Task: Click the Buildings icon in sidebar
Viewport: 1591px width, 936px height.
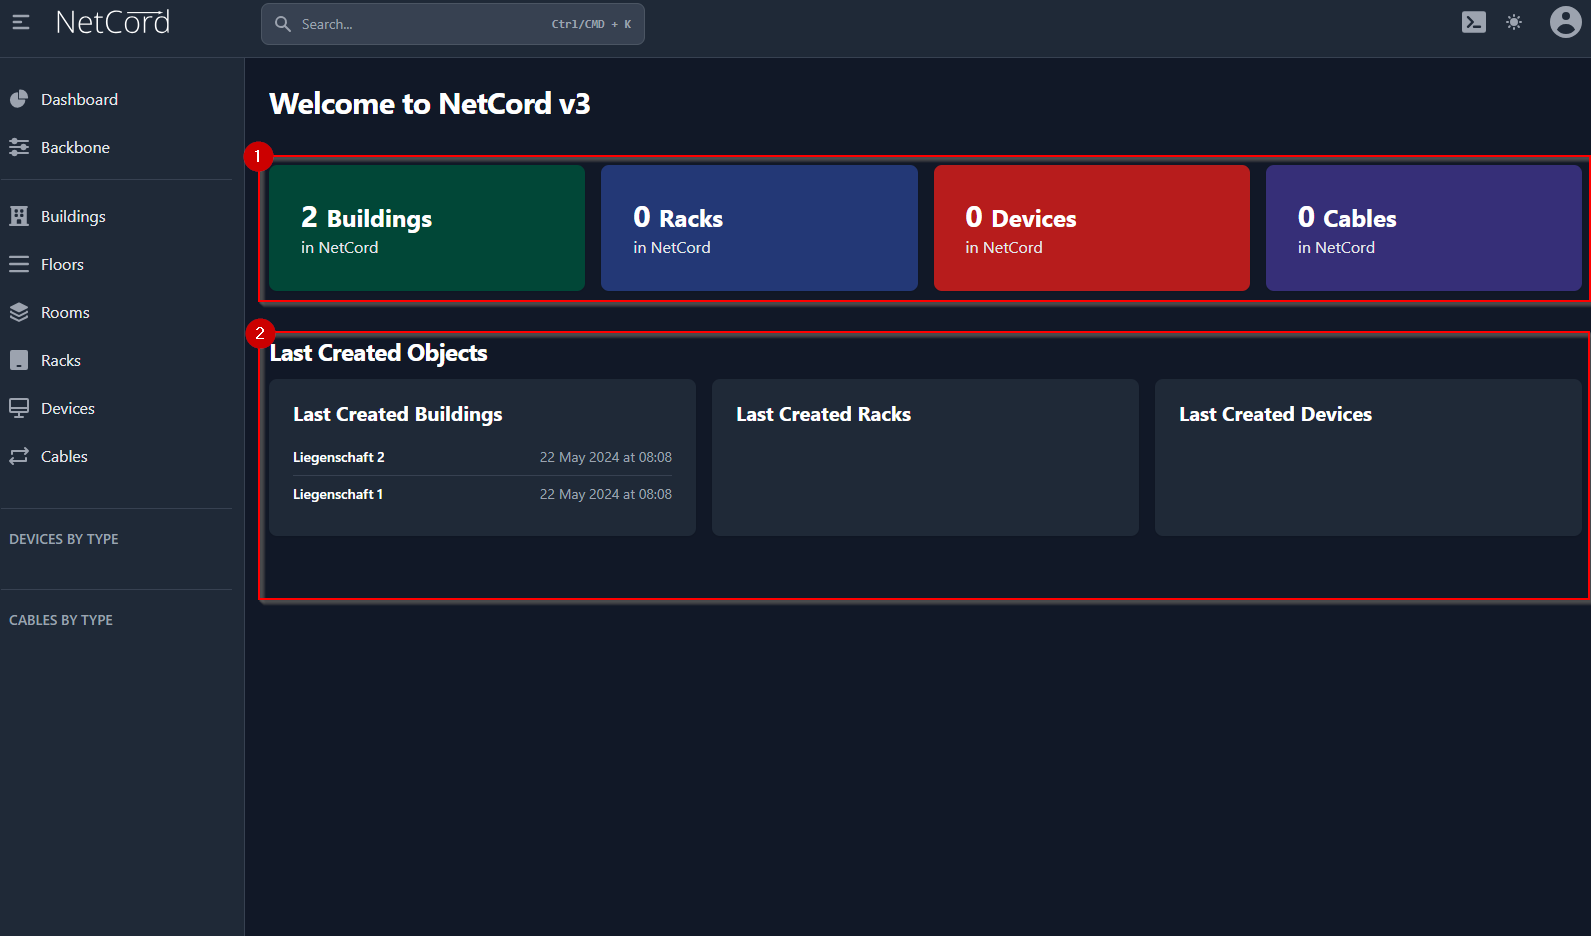Action: 19,216
